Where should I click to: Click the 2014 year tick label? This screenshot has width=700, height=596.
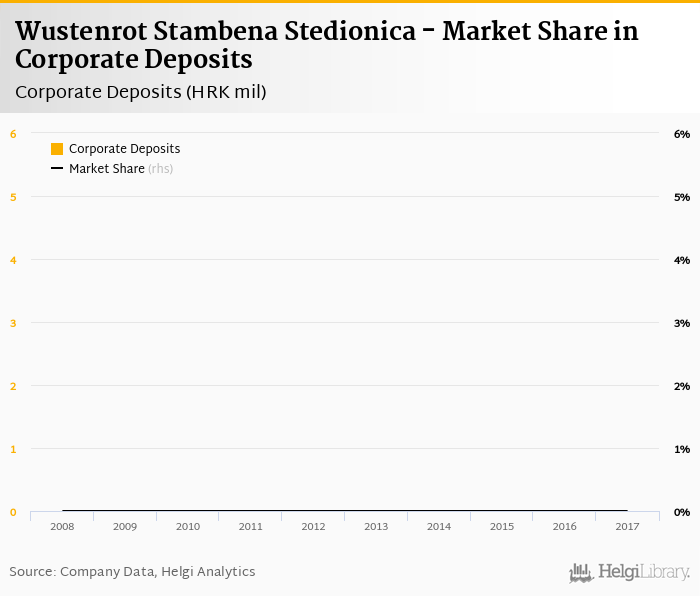(439, 527)
